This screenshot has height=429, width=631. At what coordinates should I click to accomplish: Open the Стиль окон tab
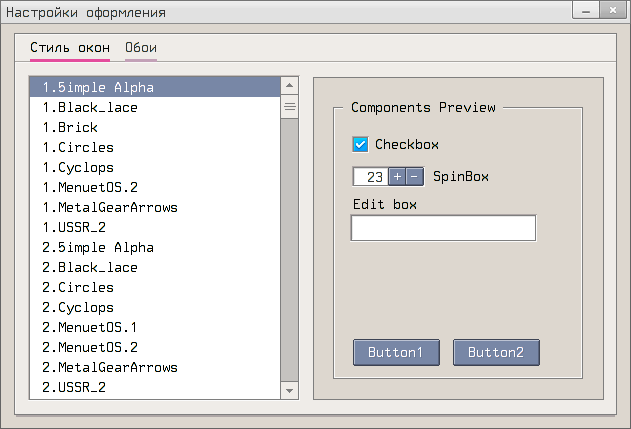70,48
